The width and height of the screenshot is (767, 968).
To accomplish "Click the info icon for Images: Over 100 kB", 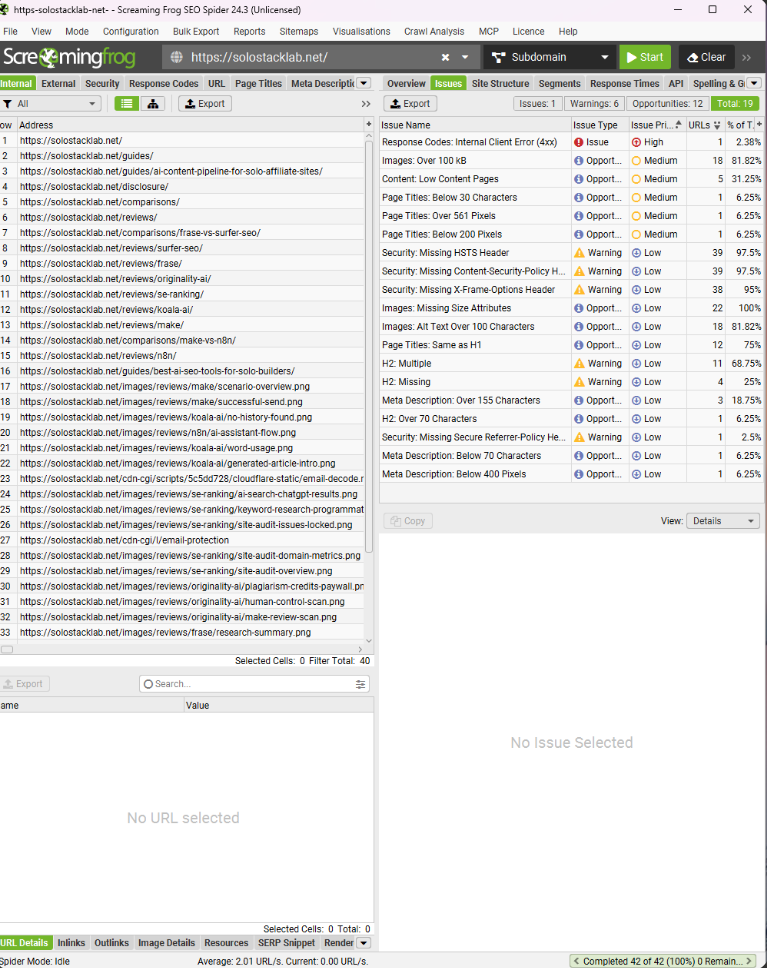I will [579, 161].
